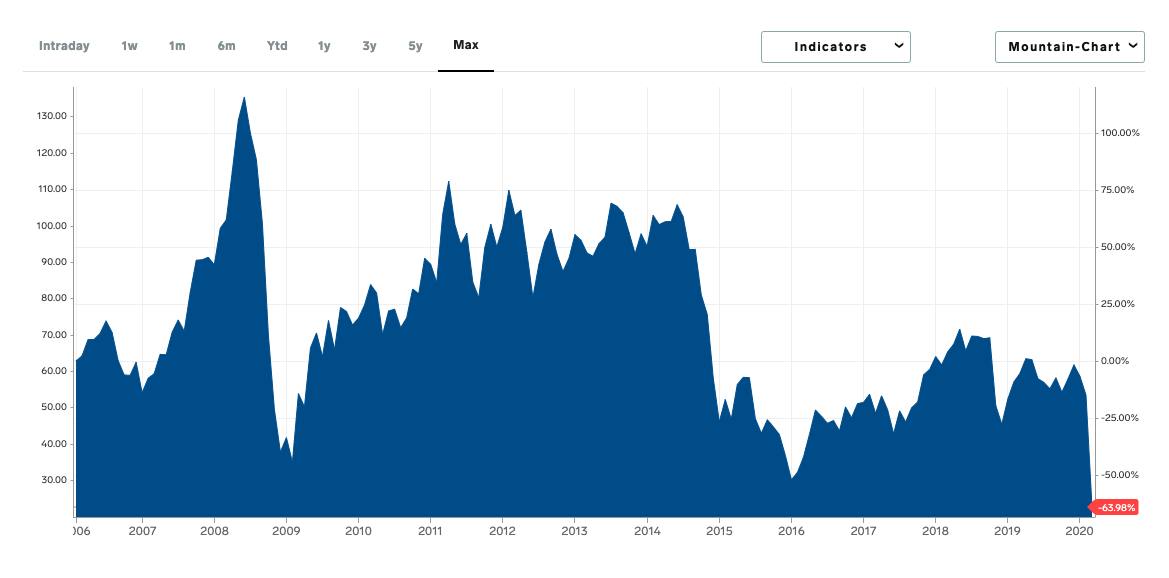Pick the 5y time range
1169x578 pixels.
[x=415, y=46]
